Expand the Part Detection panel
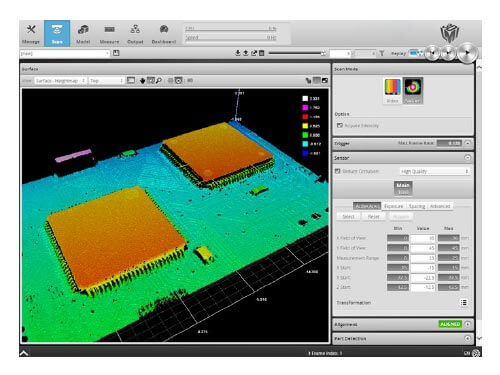500x375 pixels. point(468,339)
